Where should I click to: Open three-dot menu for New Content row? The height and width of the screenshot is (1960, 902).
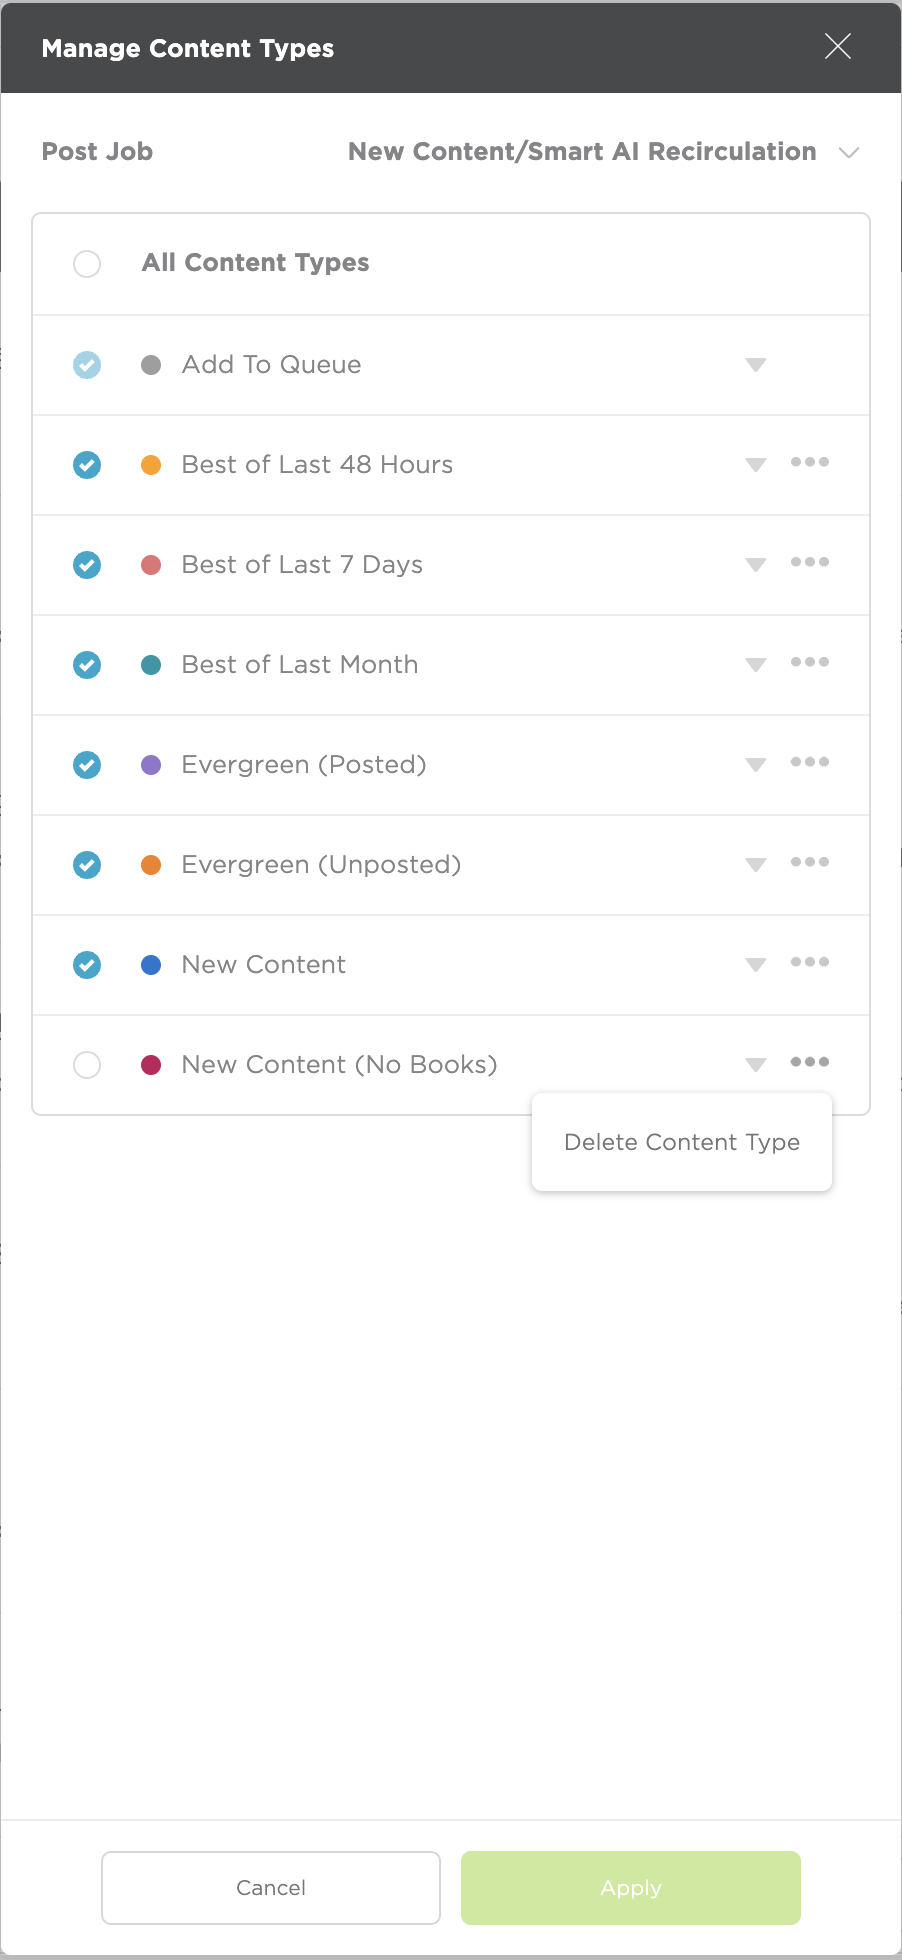pyautogui.click(x=810, y=962)
